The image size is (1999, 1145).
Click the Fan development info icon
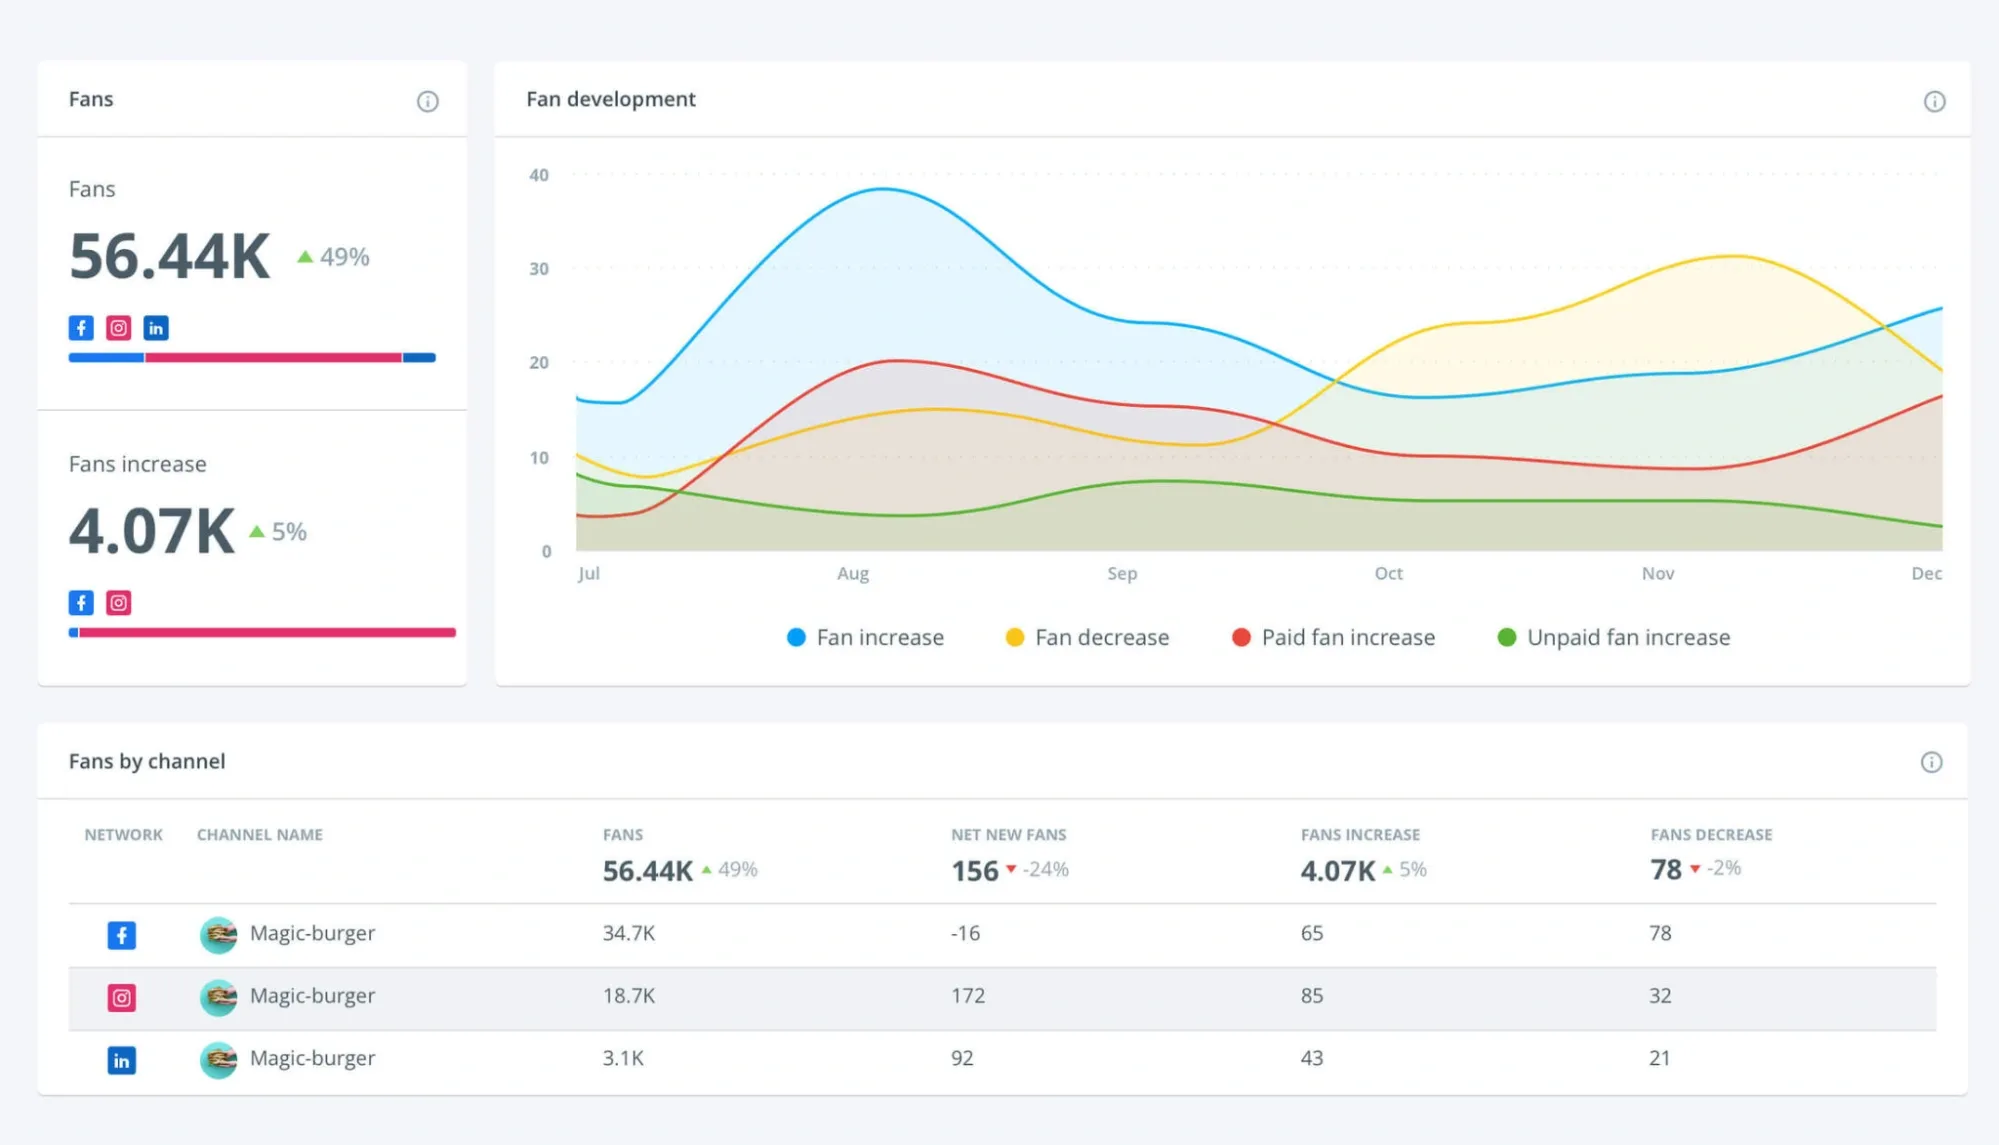pyautogui.click(x=1934, y=100)
